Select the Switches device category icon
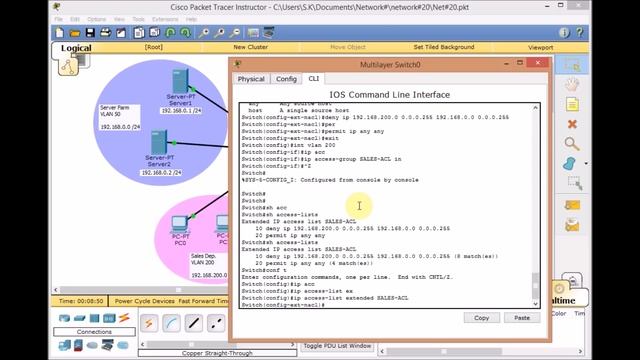Viewport: 640px width, 360px height. [x=80, y=318]
